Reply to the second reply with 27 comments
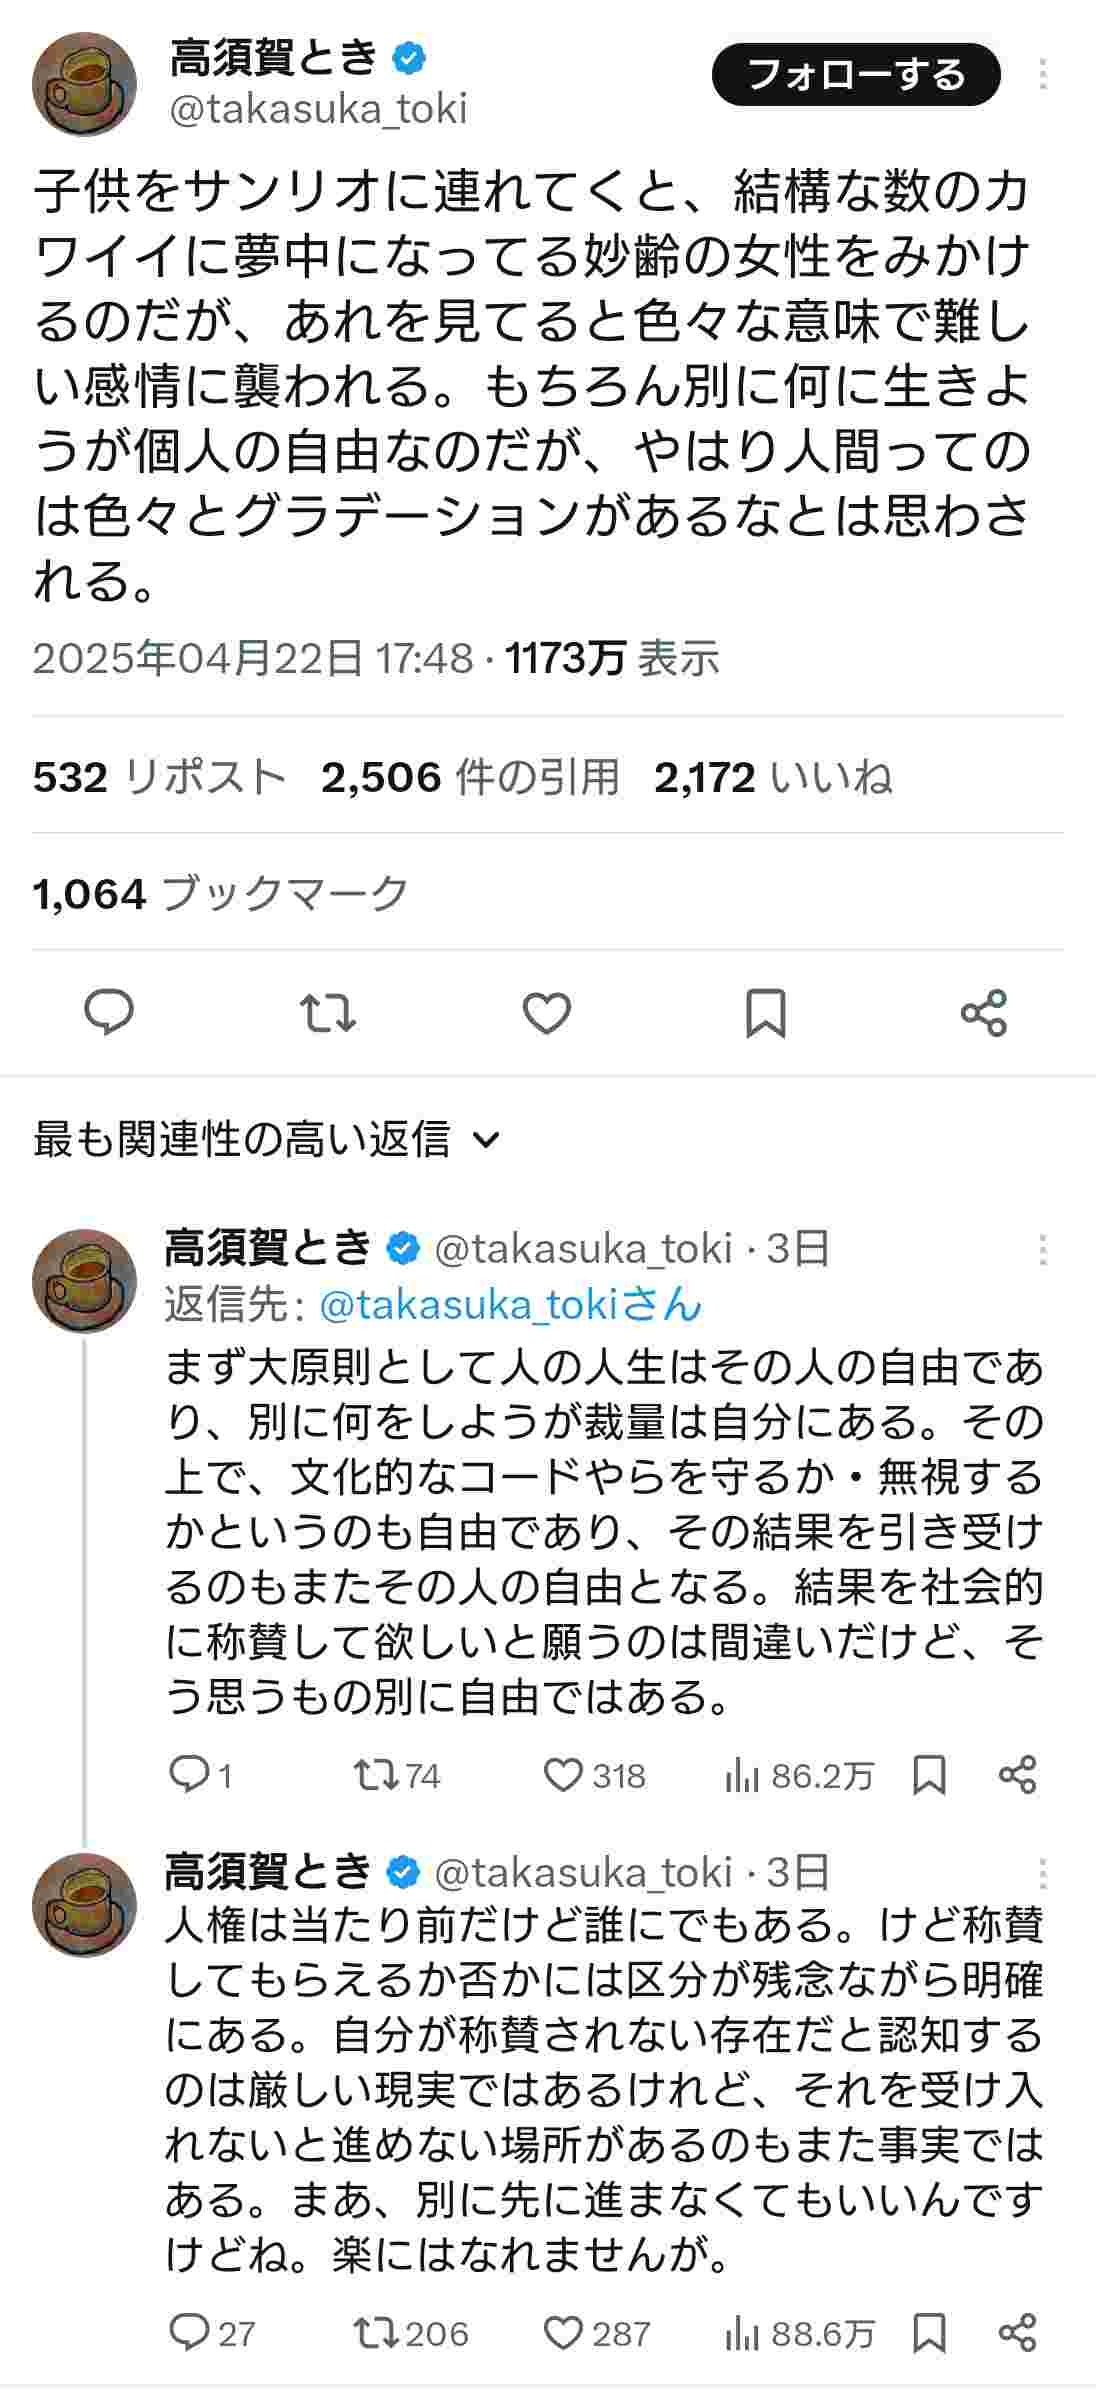Image resolution: width=1096 pixels, height=2392 pixels. pyautogui.click(x=188, y=2332)
